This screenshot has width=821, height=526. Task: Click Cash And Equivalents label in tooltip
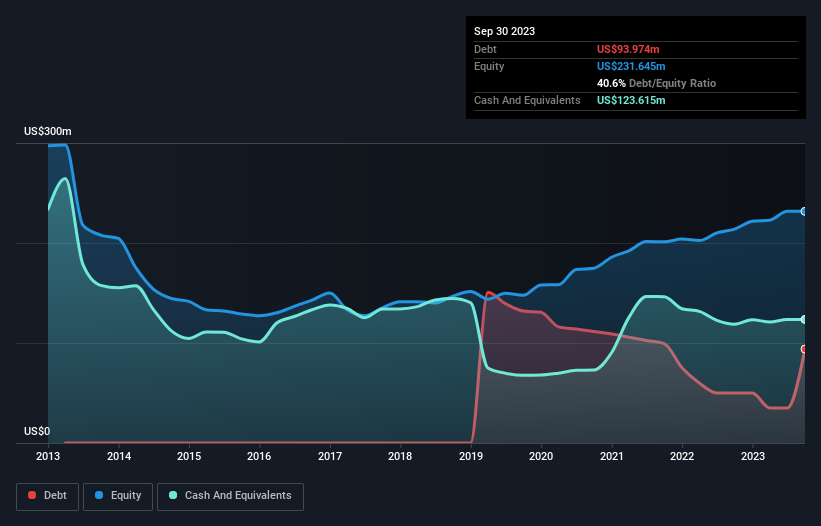(x=527, y=100)
